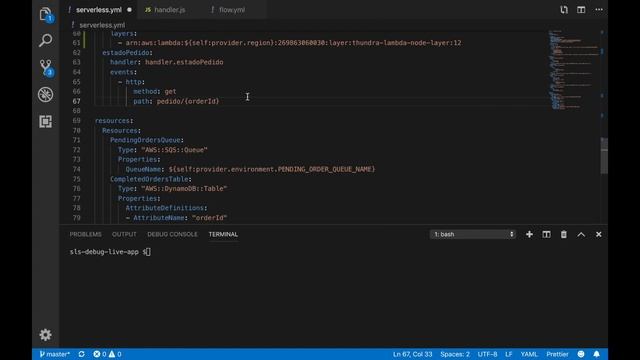Switch to the serverless.yml tab

[98, 10]
